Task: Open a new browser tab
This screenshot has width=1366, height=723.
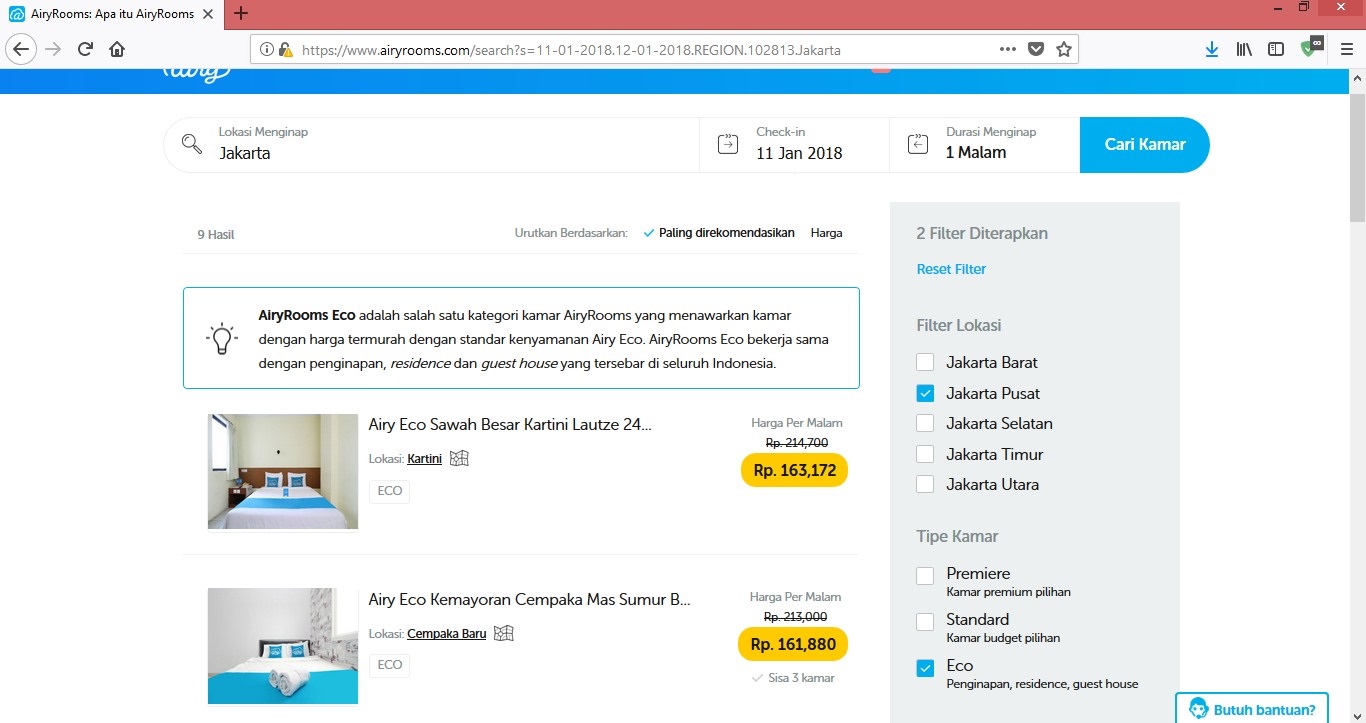Action: 241,14
